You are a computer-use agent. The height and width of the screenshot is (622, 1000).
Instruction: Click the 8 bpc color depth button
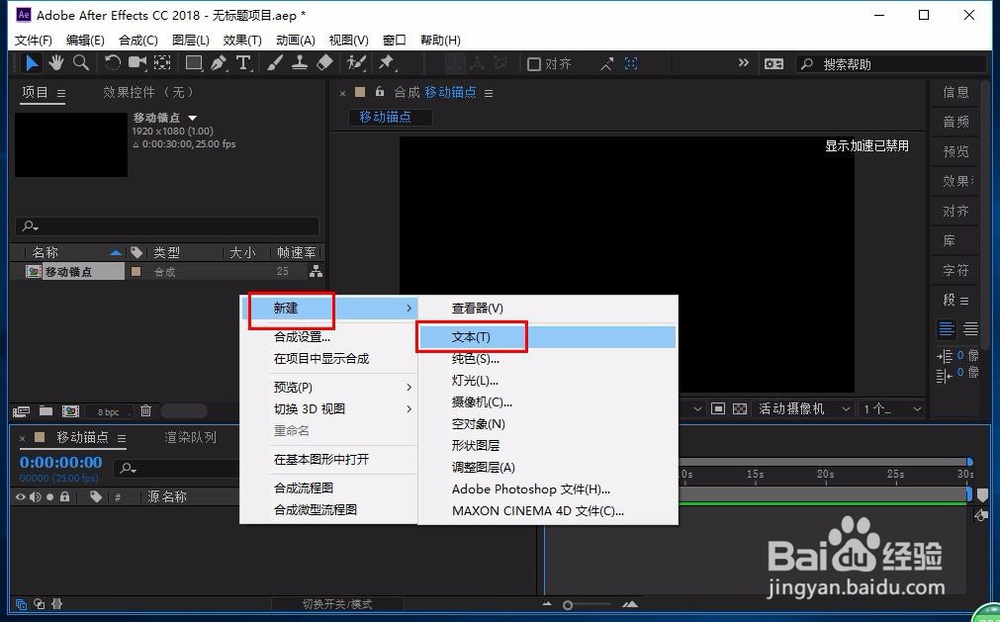(x=108, y=411)
